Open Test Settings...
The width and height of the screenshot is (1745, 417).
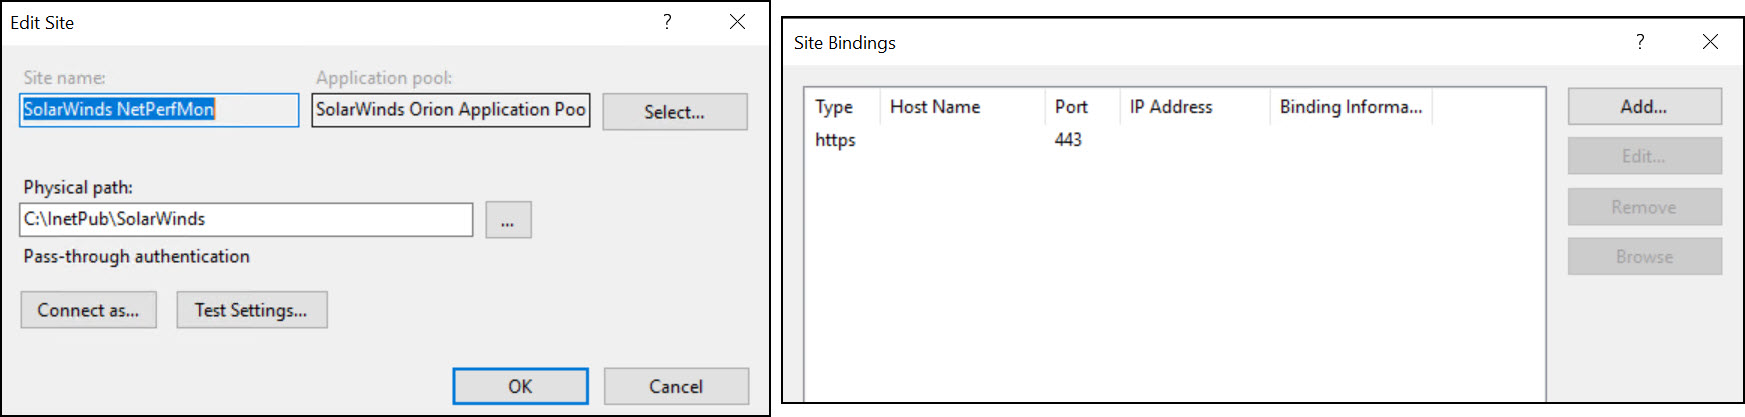coord(251,310)
